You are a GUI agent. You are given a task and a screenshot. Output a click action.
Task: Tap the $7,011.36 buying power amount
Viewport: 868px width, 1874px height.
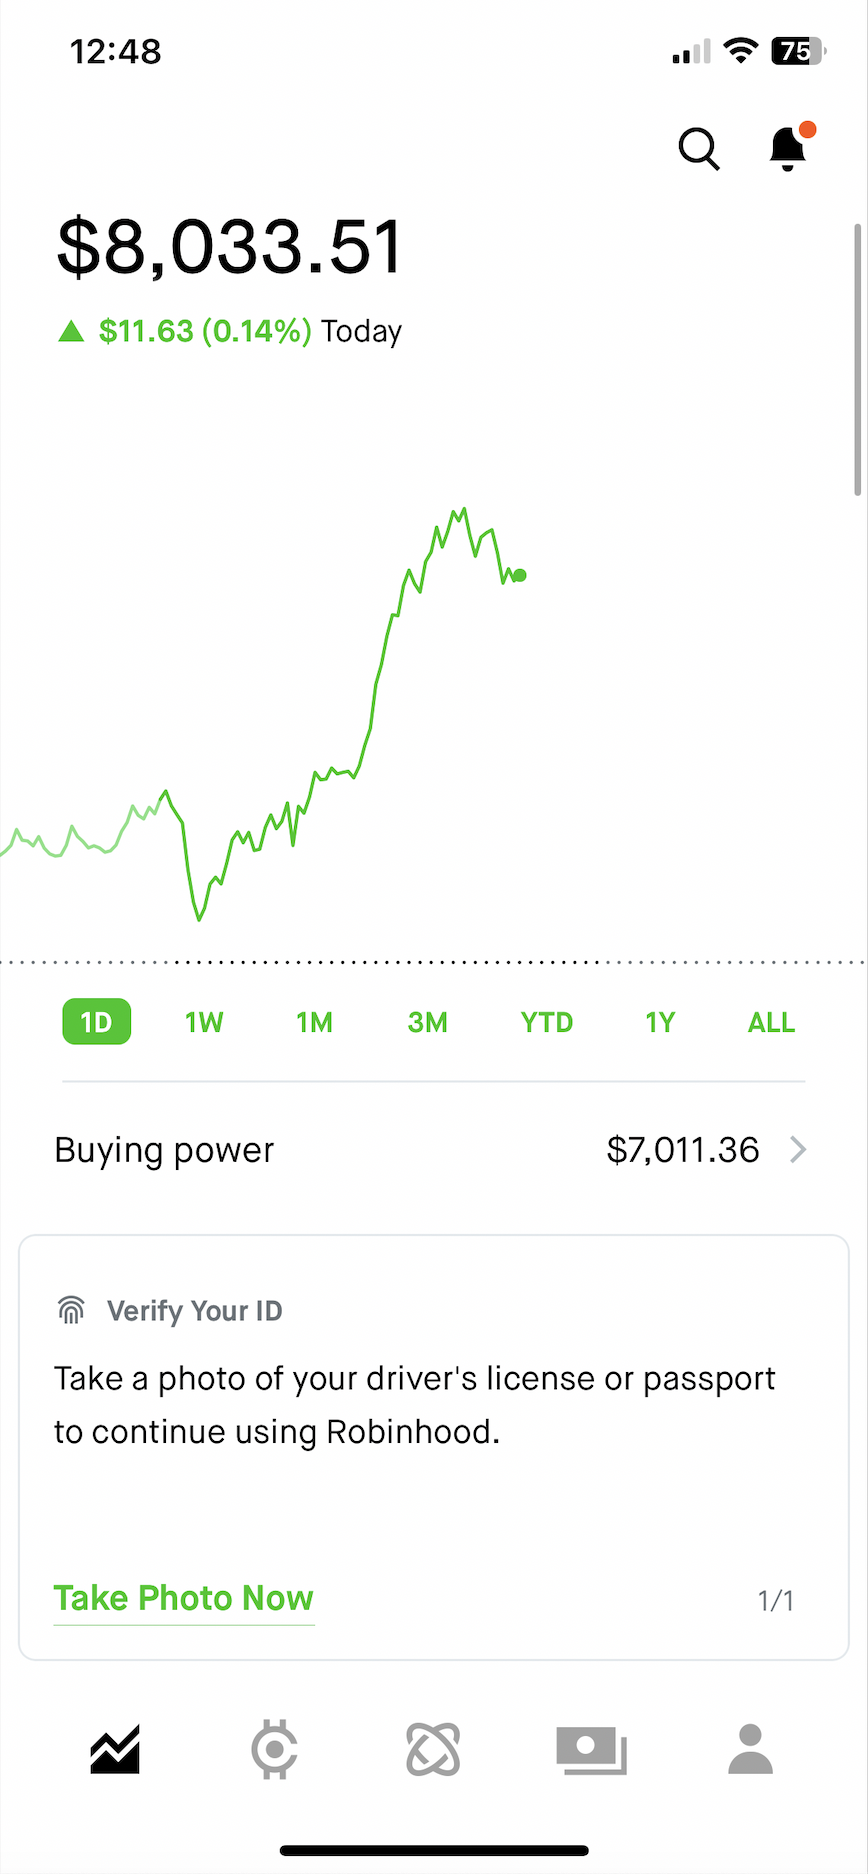(683, 1150)
